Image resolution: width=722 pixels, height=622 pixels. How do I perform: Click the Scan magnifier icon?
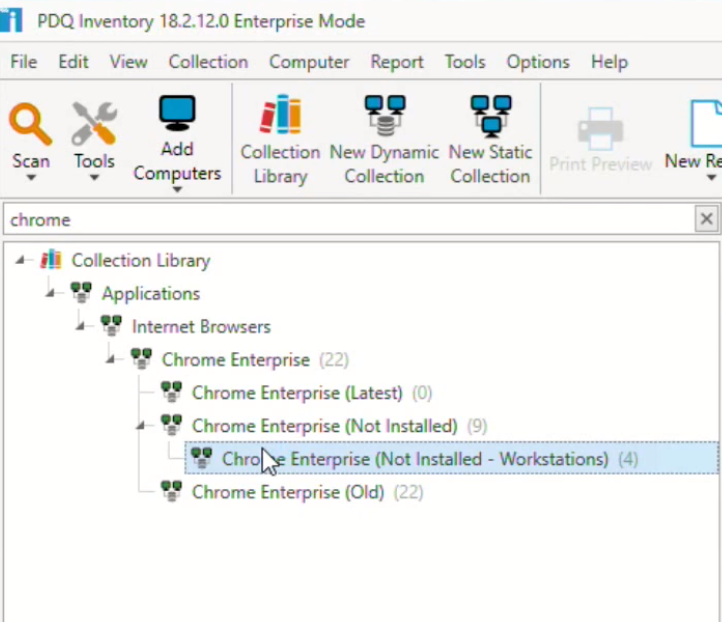coord(30,123)
